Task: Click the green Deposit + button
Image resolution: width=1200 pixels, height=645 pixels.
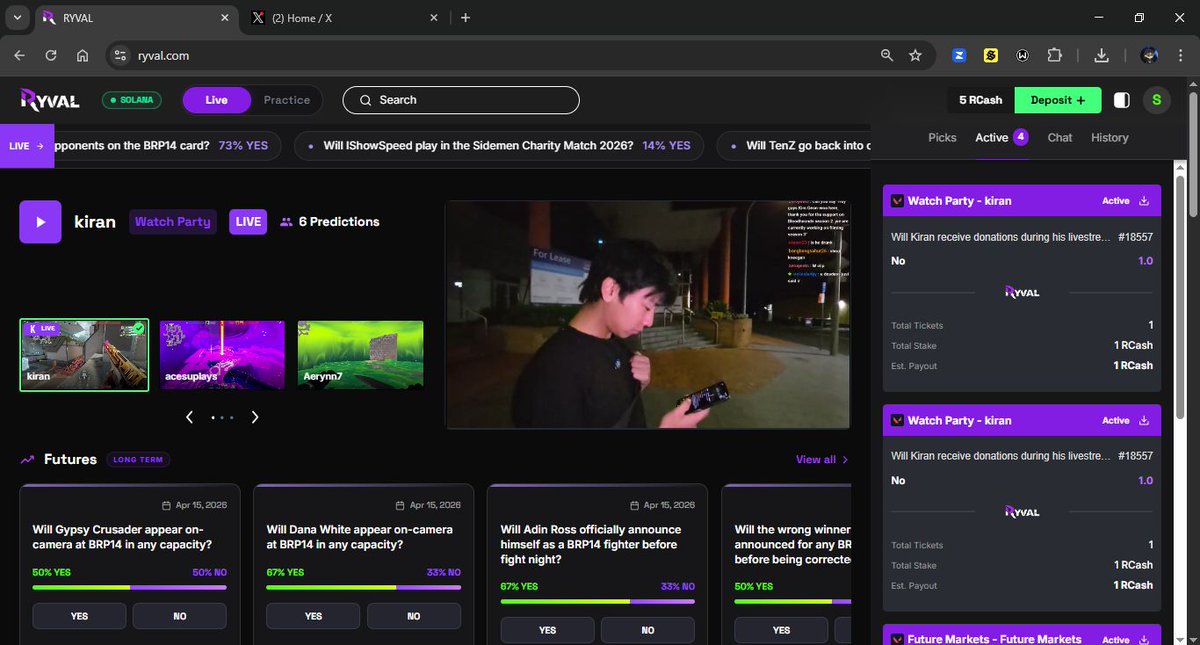Action: (1058, 100)
